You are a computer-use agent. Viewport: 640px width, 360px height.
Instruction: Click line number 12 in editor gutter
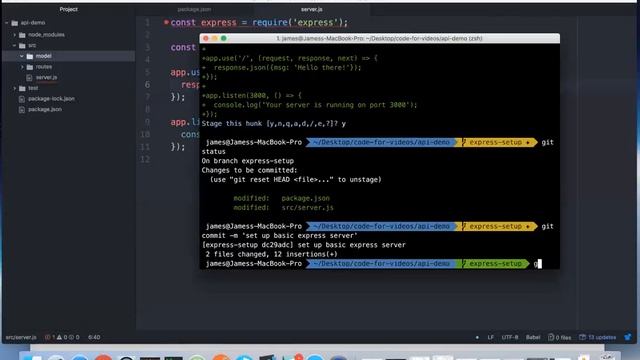coord(145,159)
